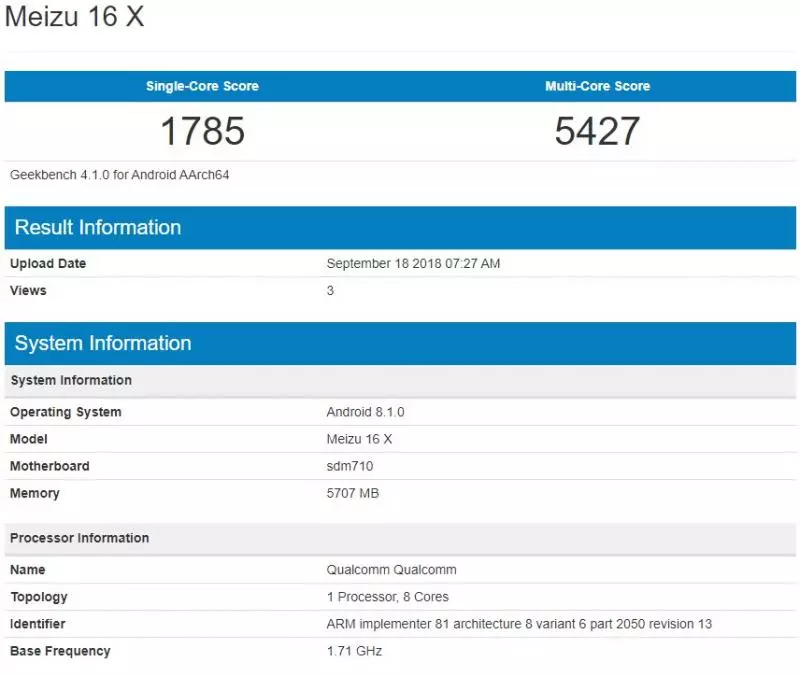Screen dimensions: 800x676
Task: Click the Base Frequency label
Action: pyautogui.click(x=60, y=651)
